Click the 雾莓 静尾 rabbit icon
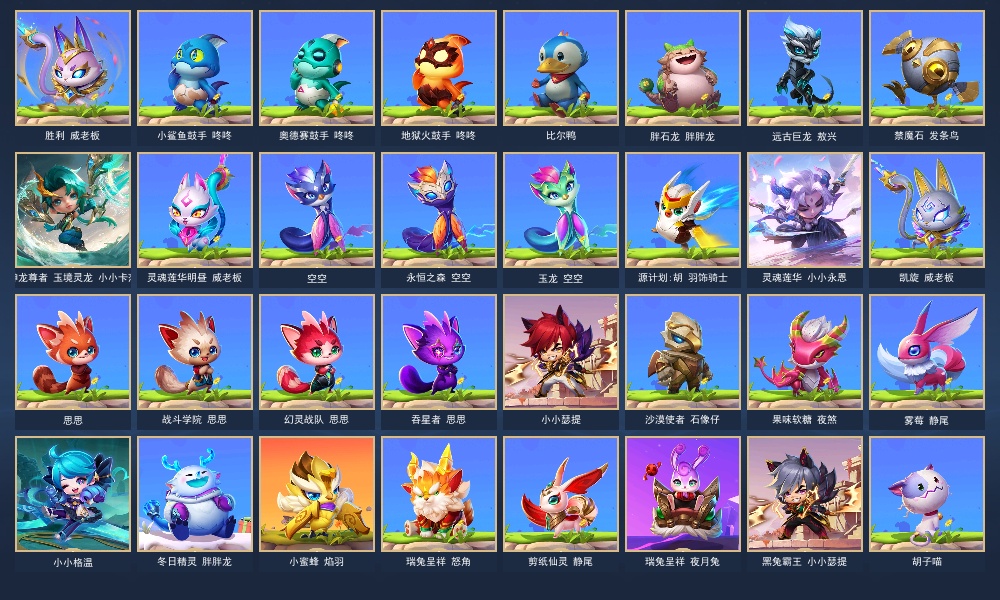This screenshot has height=600, width=1000. 927,352
